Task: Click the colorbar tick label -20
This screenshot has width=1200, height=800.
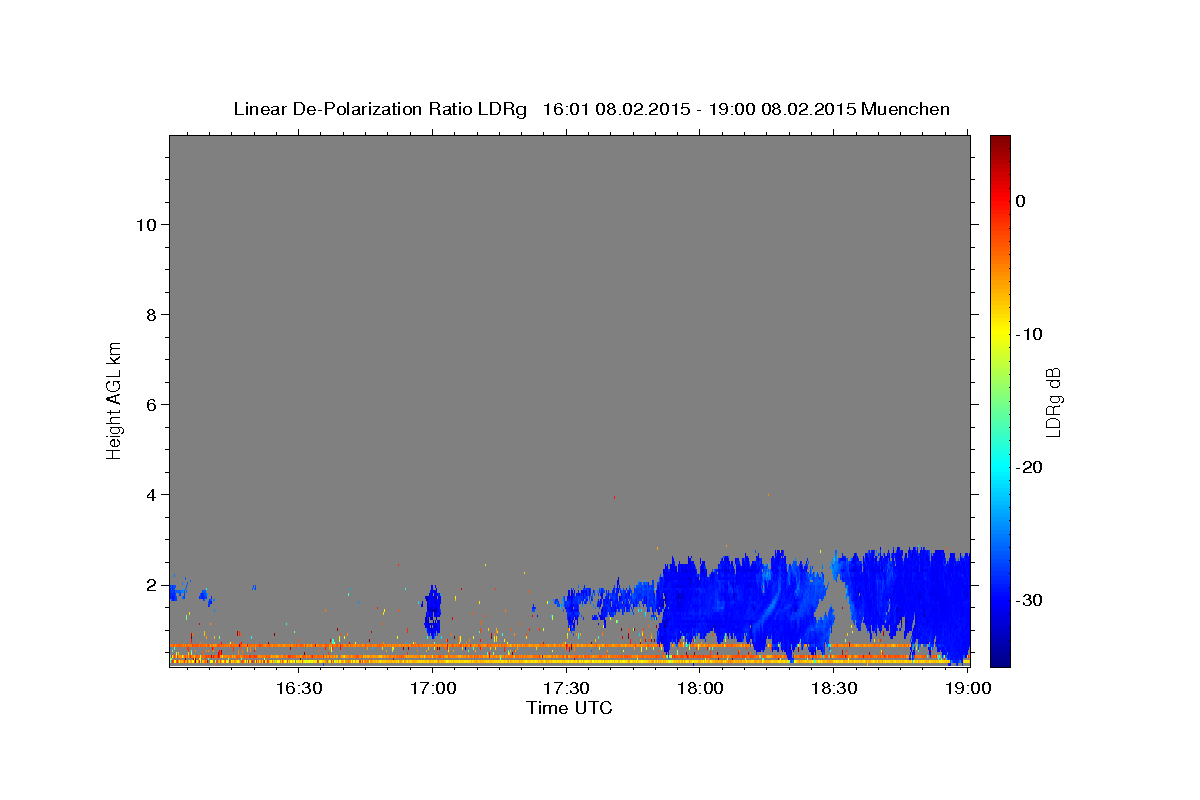Action: [1029, 467]
